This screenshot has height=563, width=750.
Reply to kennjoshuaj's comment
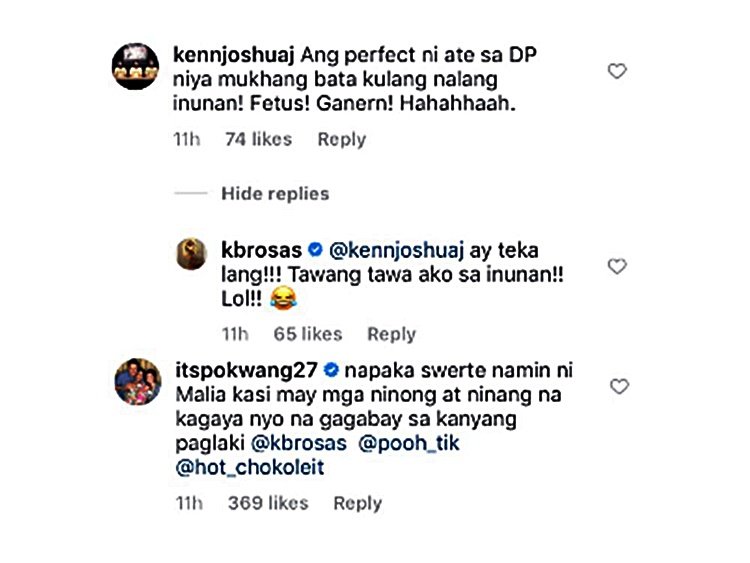(341, 139)
